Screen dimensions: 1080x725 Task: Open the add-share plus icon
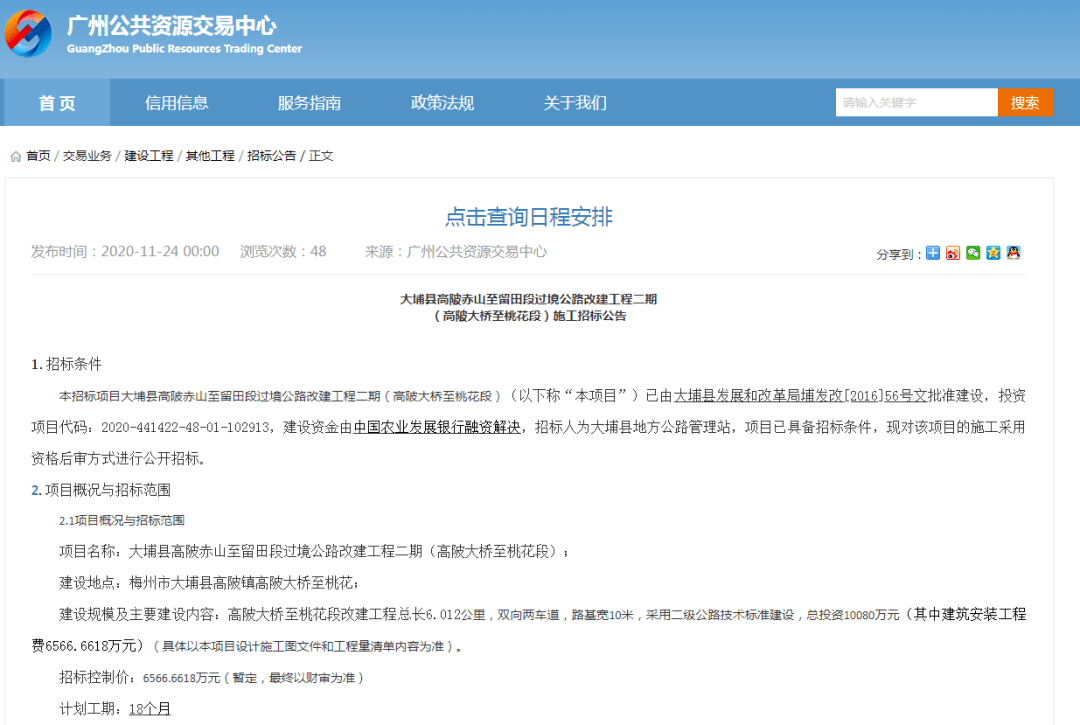click(x=932, y=253)
